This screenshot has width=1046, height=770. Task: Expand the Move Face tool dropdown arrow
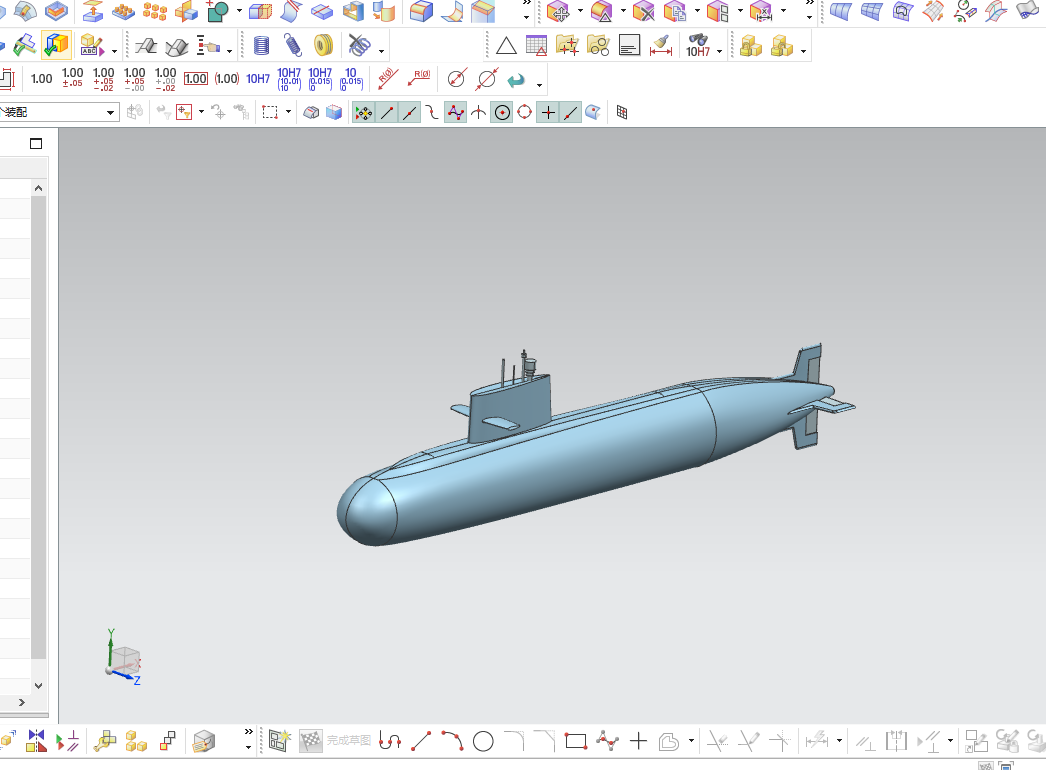click(580, 11)
